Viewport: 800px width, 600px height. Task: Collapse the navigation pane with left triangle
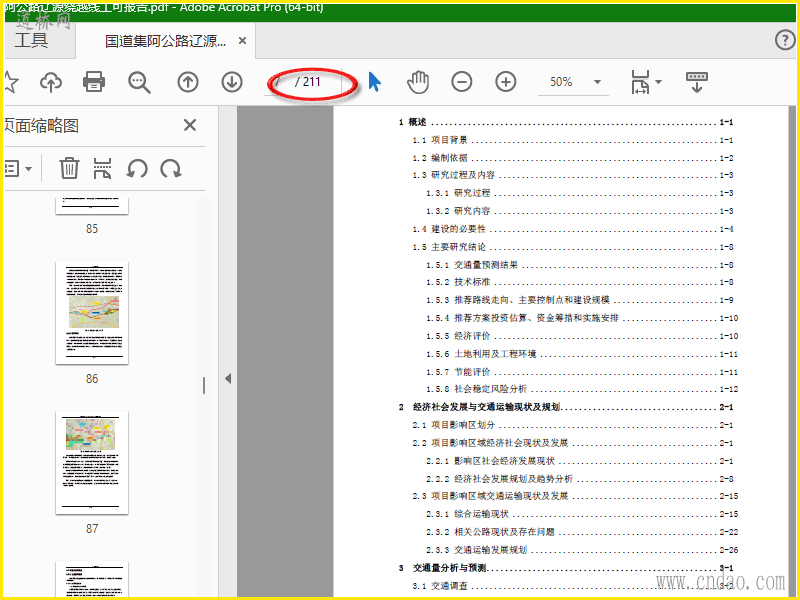[228, 379]
